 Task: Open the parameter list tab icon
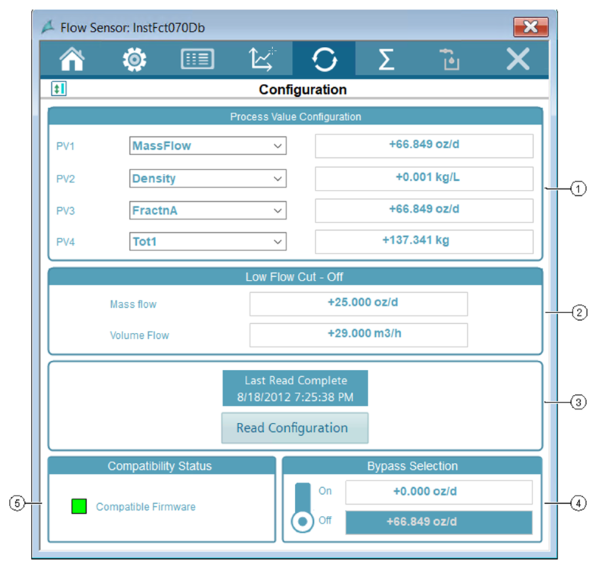(x=198, y=59)
